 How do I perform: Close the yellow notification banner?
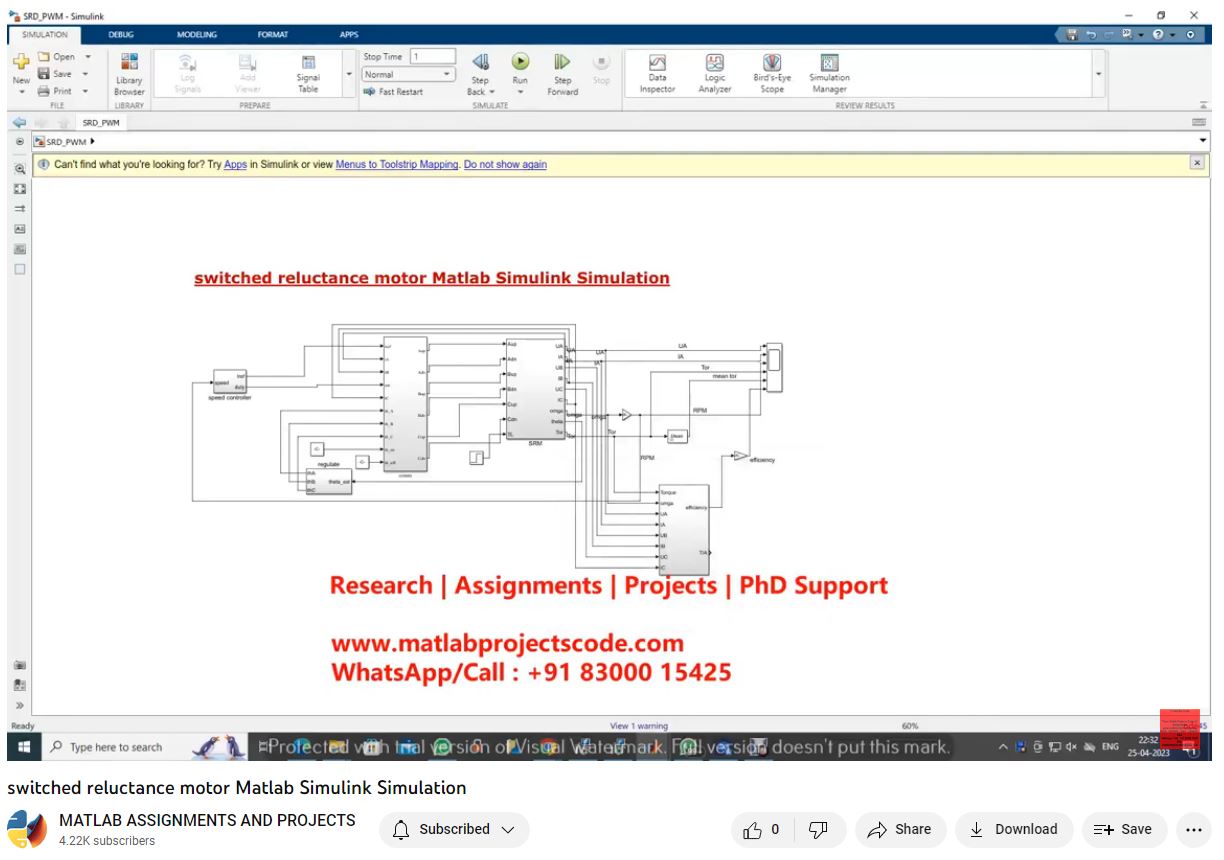(x=1196, y=163)
